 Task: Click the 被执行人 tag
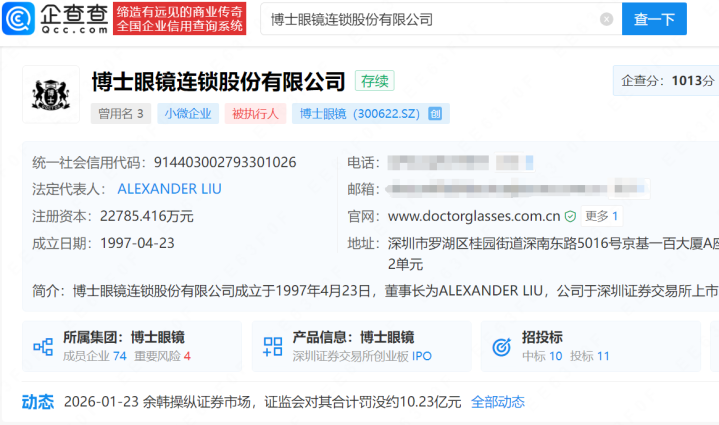(x=255, y=113)
